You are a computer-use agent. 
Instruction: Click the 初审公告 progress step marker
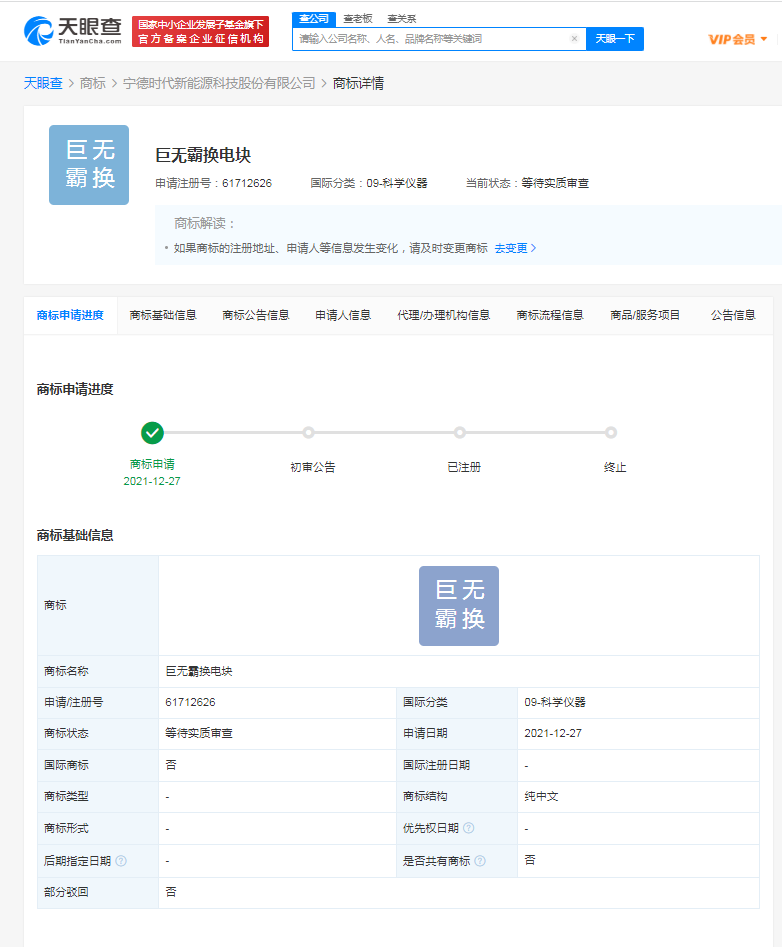point(309,432)
